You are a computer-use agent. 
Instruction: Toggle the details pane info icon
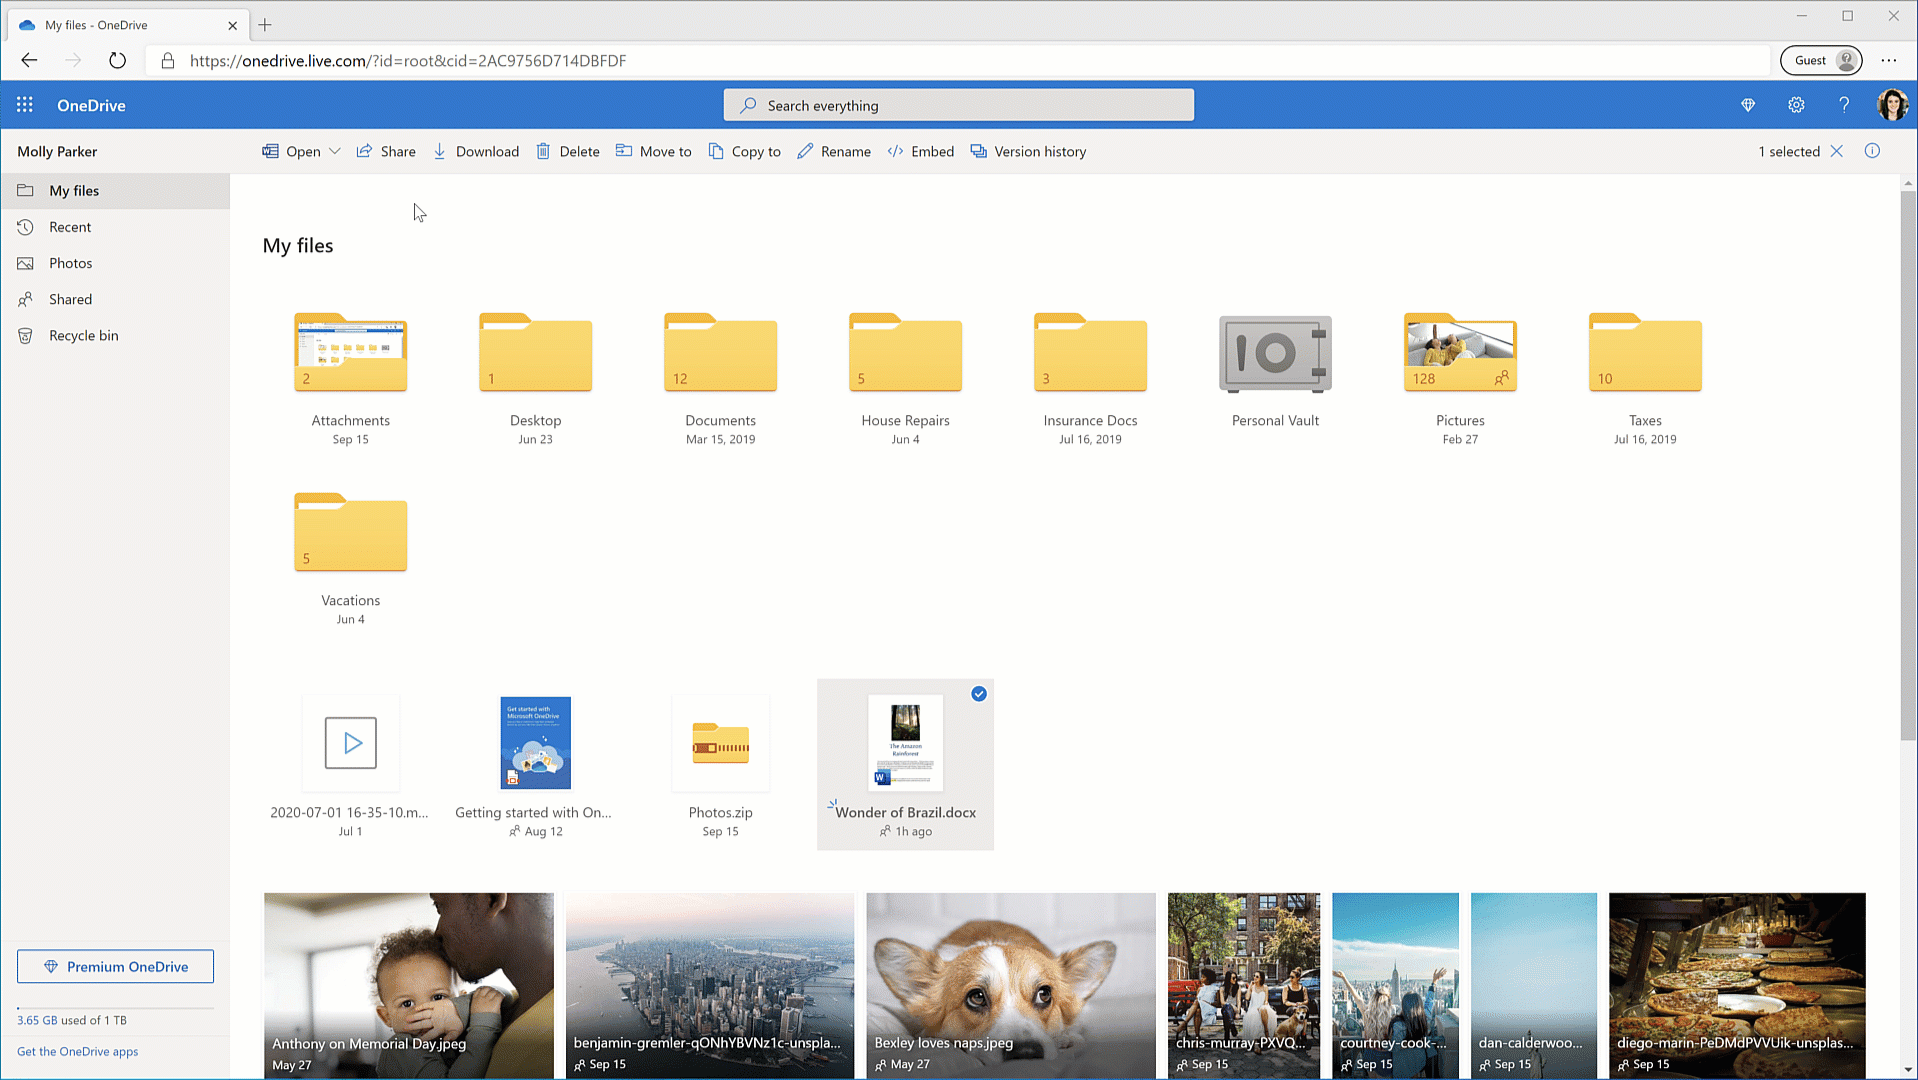pos(1872,151)
